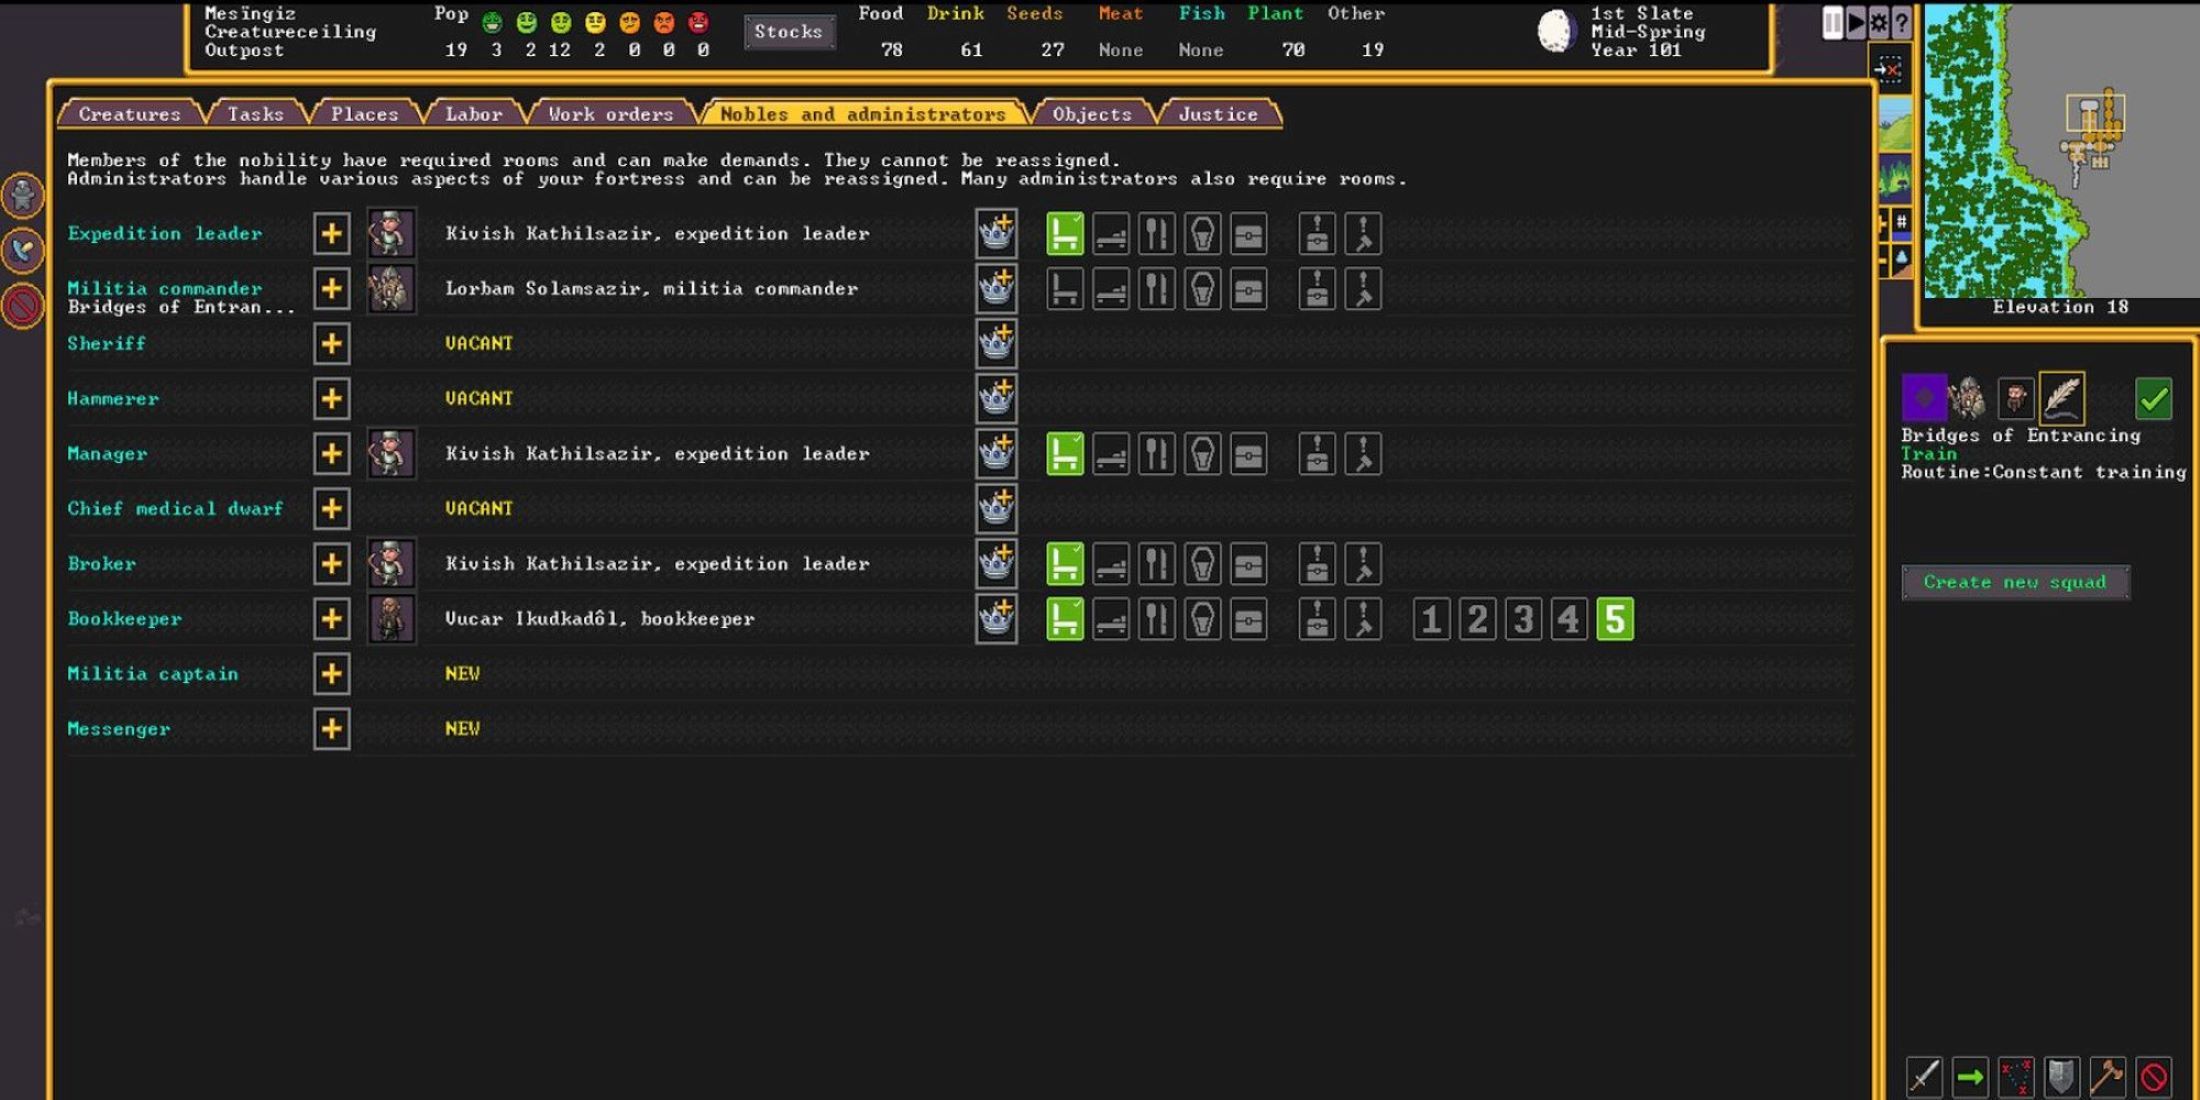Toggle Broker's office throne assignment

pyautogui.click(x=1065, y=564)
